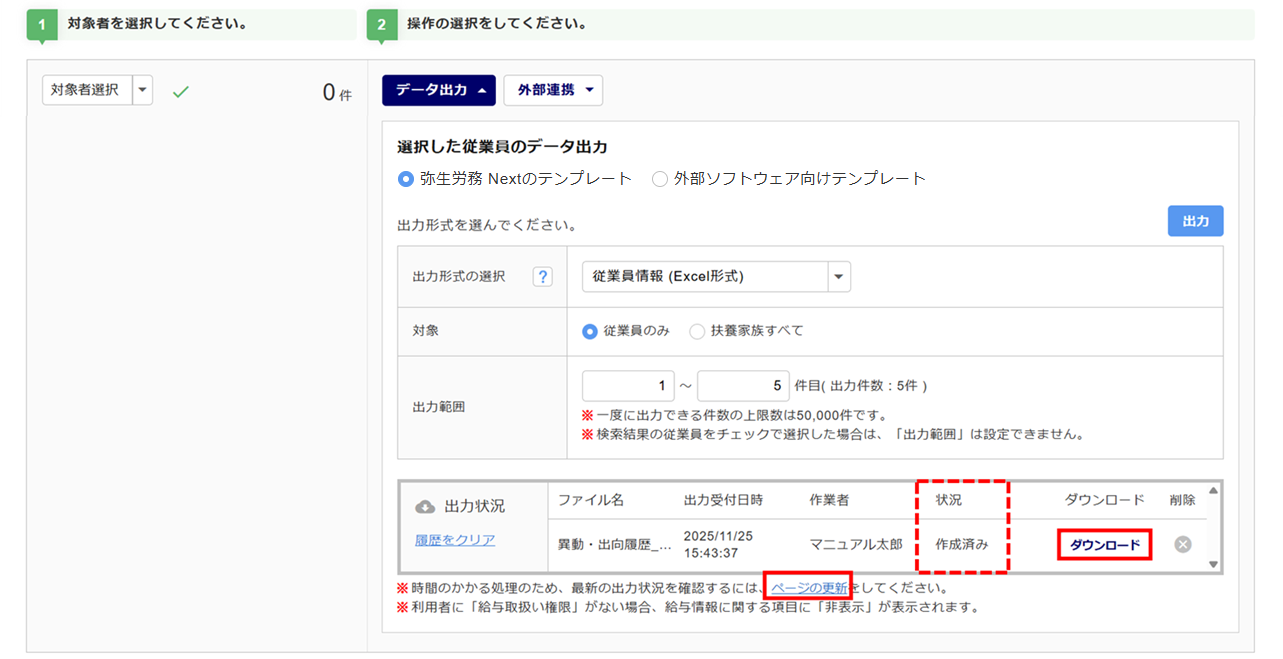Select the 従業員のみ radio button
This screenshot has height=659, width=1283.
[590, 330]
